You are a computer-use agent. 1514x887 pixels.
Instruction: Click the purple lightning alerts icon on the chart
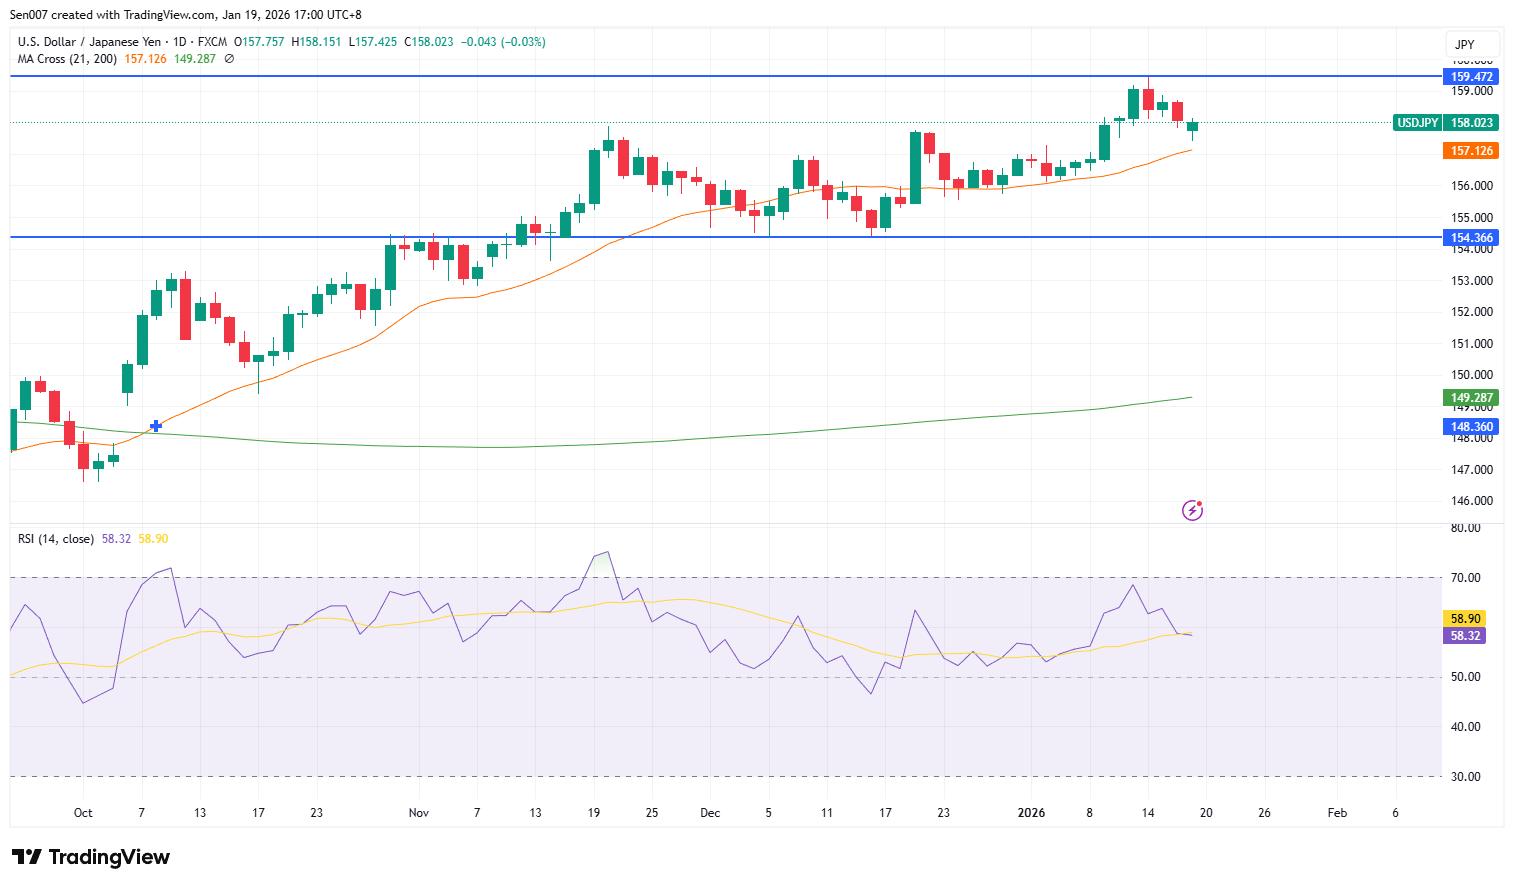1192,510
